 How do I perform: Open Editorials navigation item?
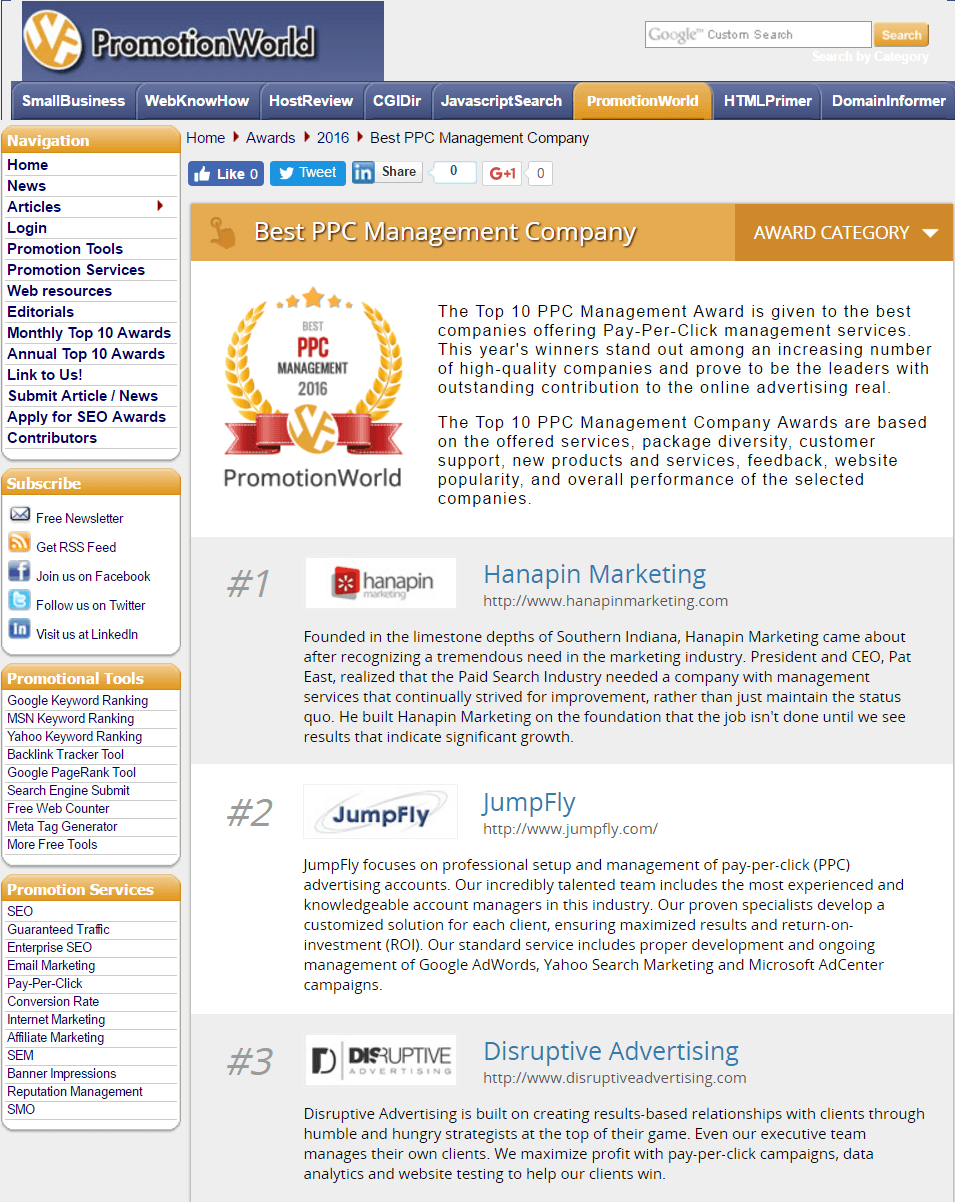coord(41,312)
